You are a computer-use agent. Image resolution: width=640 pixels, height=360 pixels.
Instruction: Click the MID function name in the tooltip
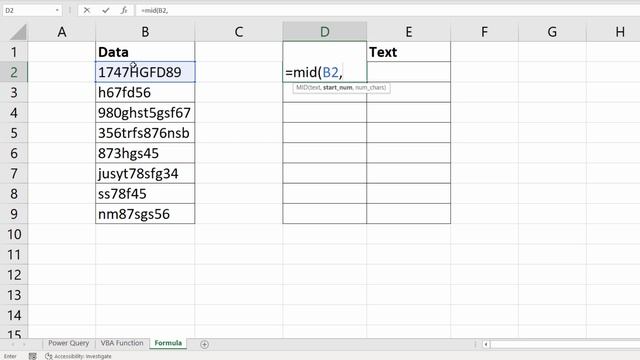point(302,88)
